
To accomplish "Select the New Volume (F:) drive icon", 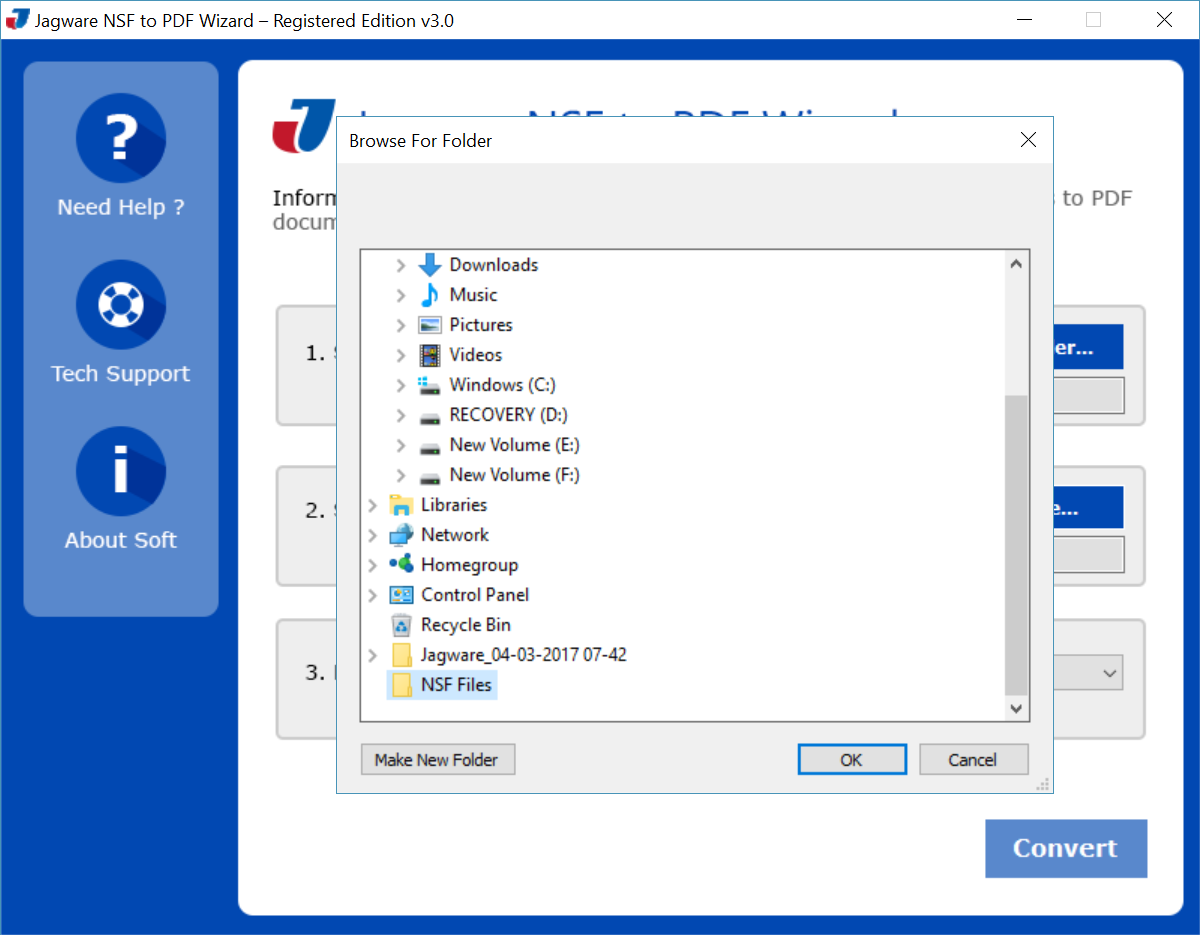I will click(430, 476).
